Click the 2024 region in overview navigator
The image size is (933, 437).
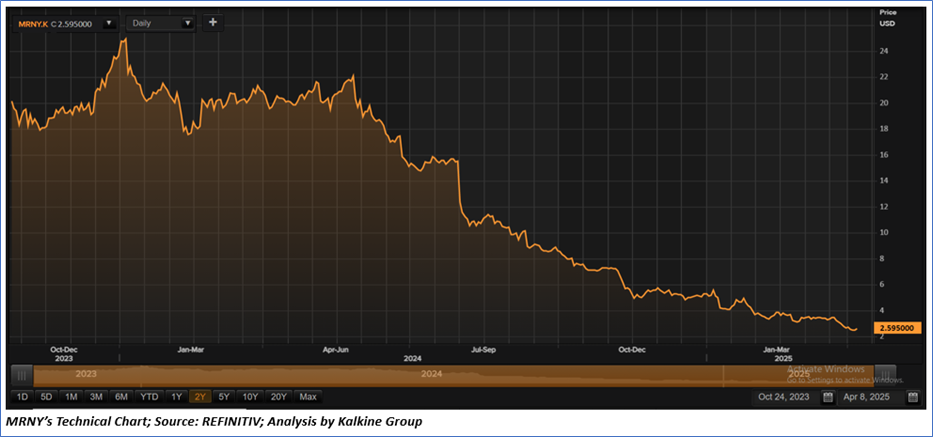point(431,374)
